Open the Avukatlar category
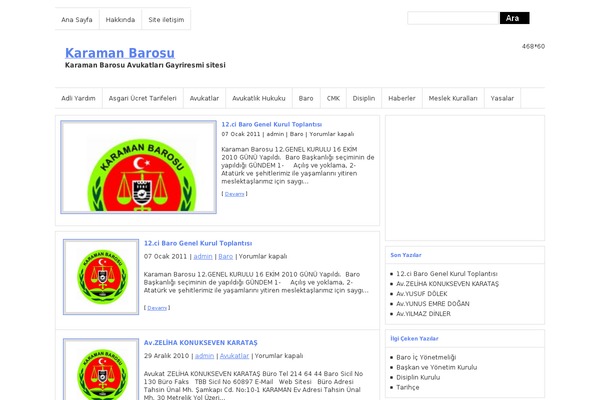This screenshot has height=400, width=600. (204, 98)
